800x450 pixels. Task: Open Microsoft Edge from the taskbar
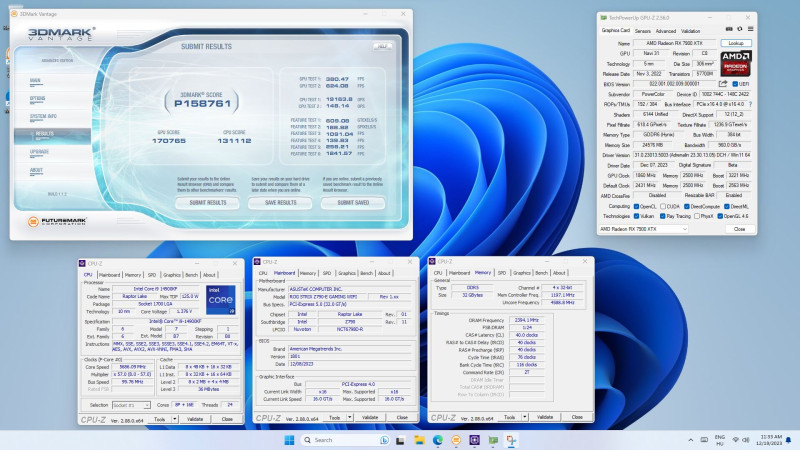438,440
